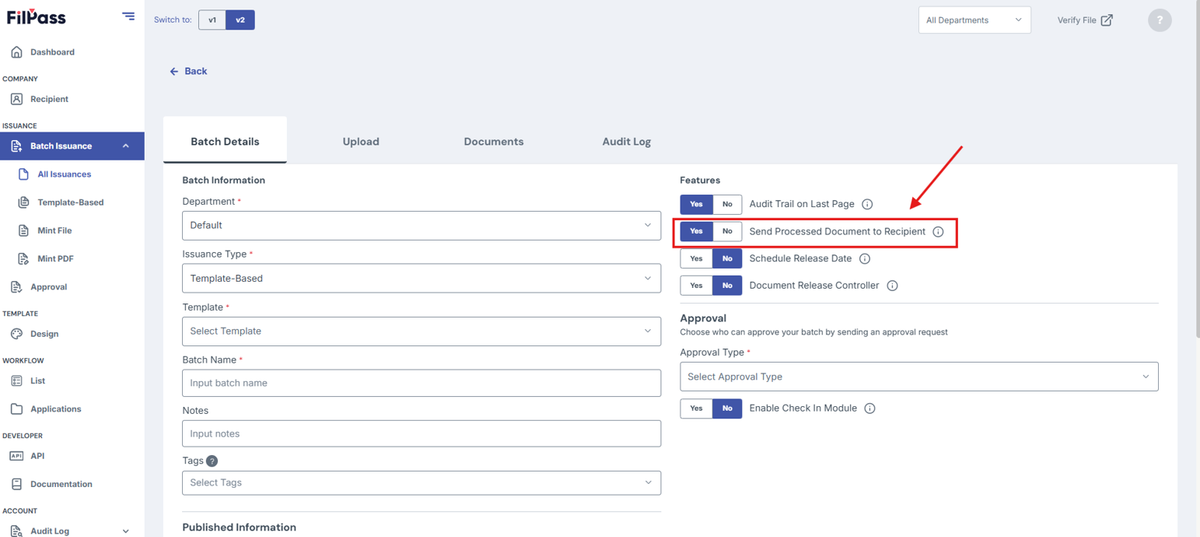Click info icon beside Schedule Release Date

865,258
